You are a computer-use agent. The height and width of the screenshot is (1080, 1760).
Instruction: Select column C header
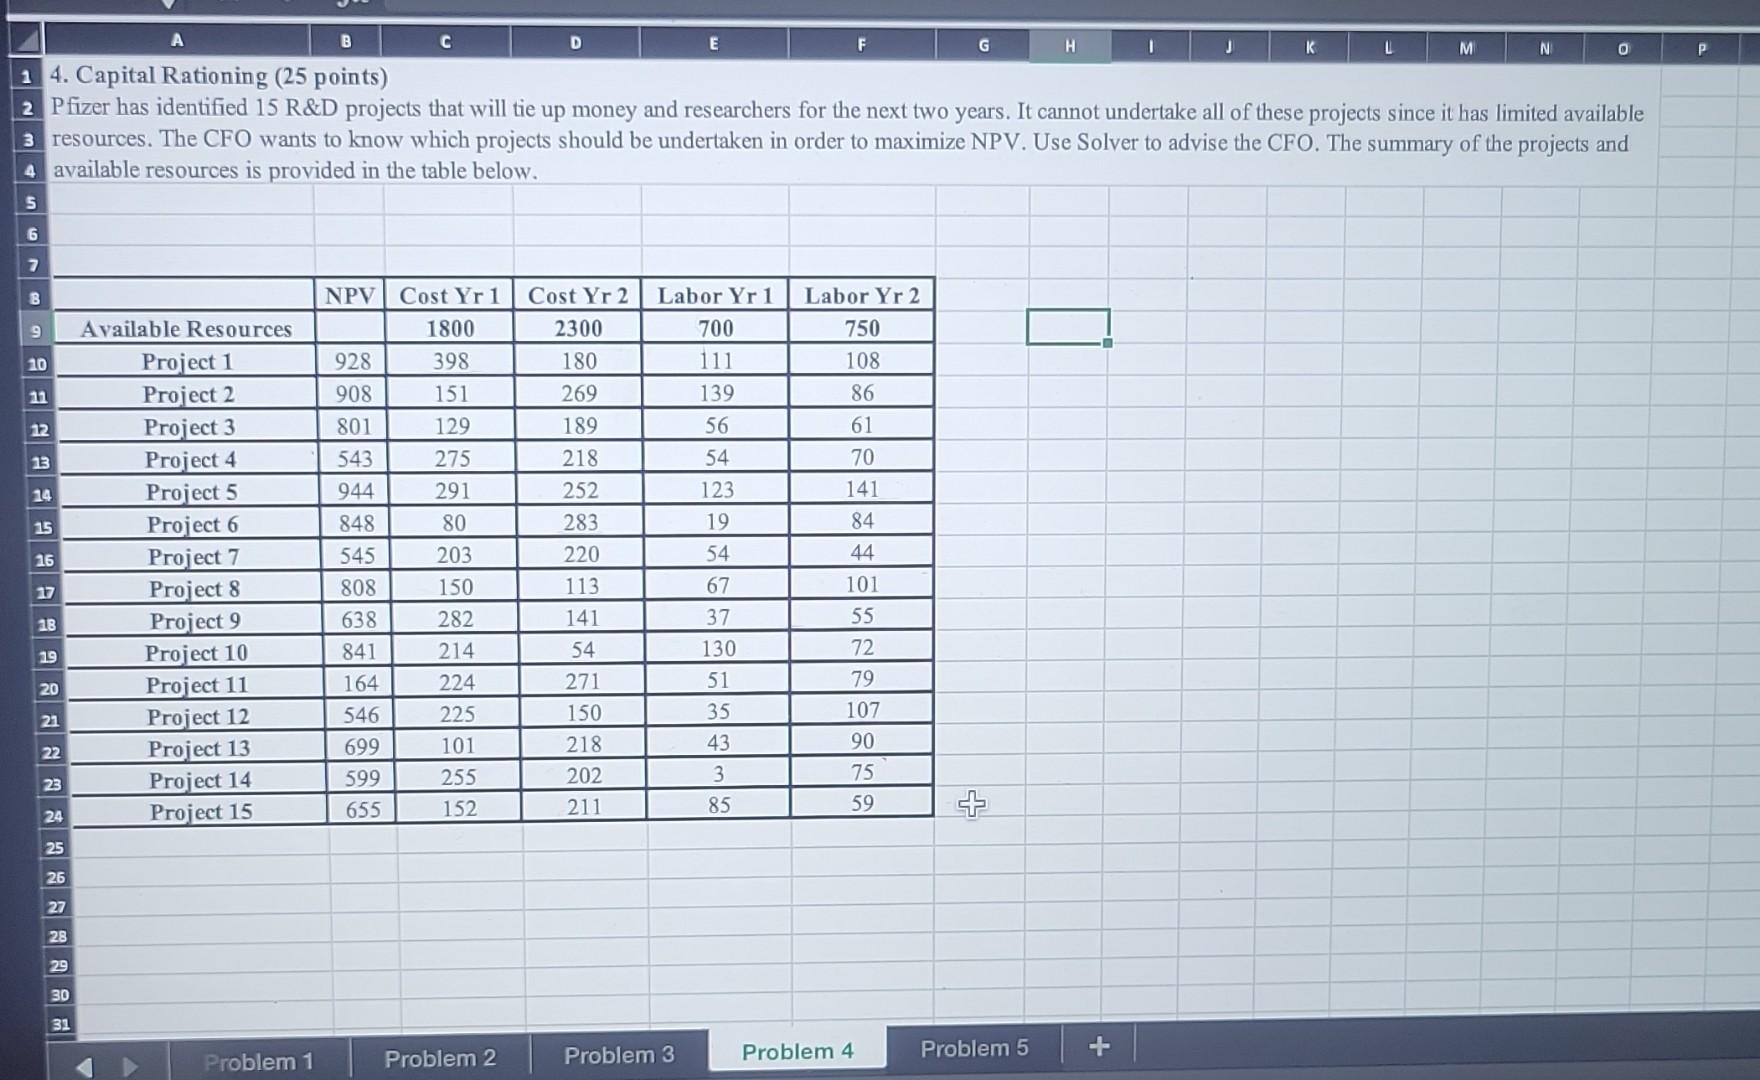[445, 42]
